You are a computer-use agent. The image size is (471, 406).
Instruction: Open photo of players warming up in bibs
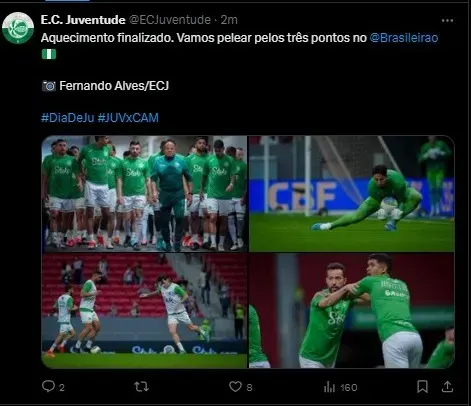tap(144, 311)
